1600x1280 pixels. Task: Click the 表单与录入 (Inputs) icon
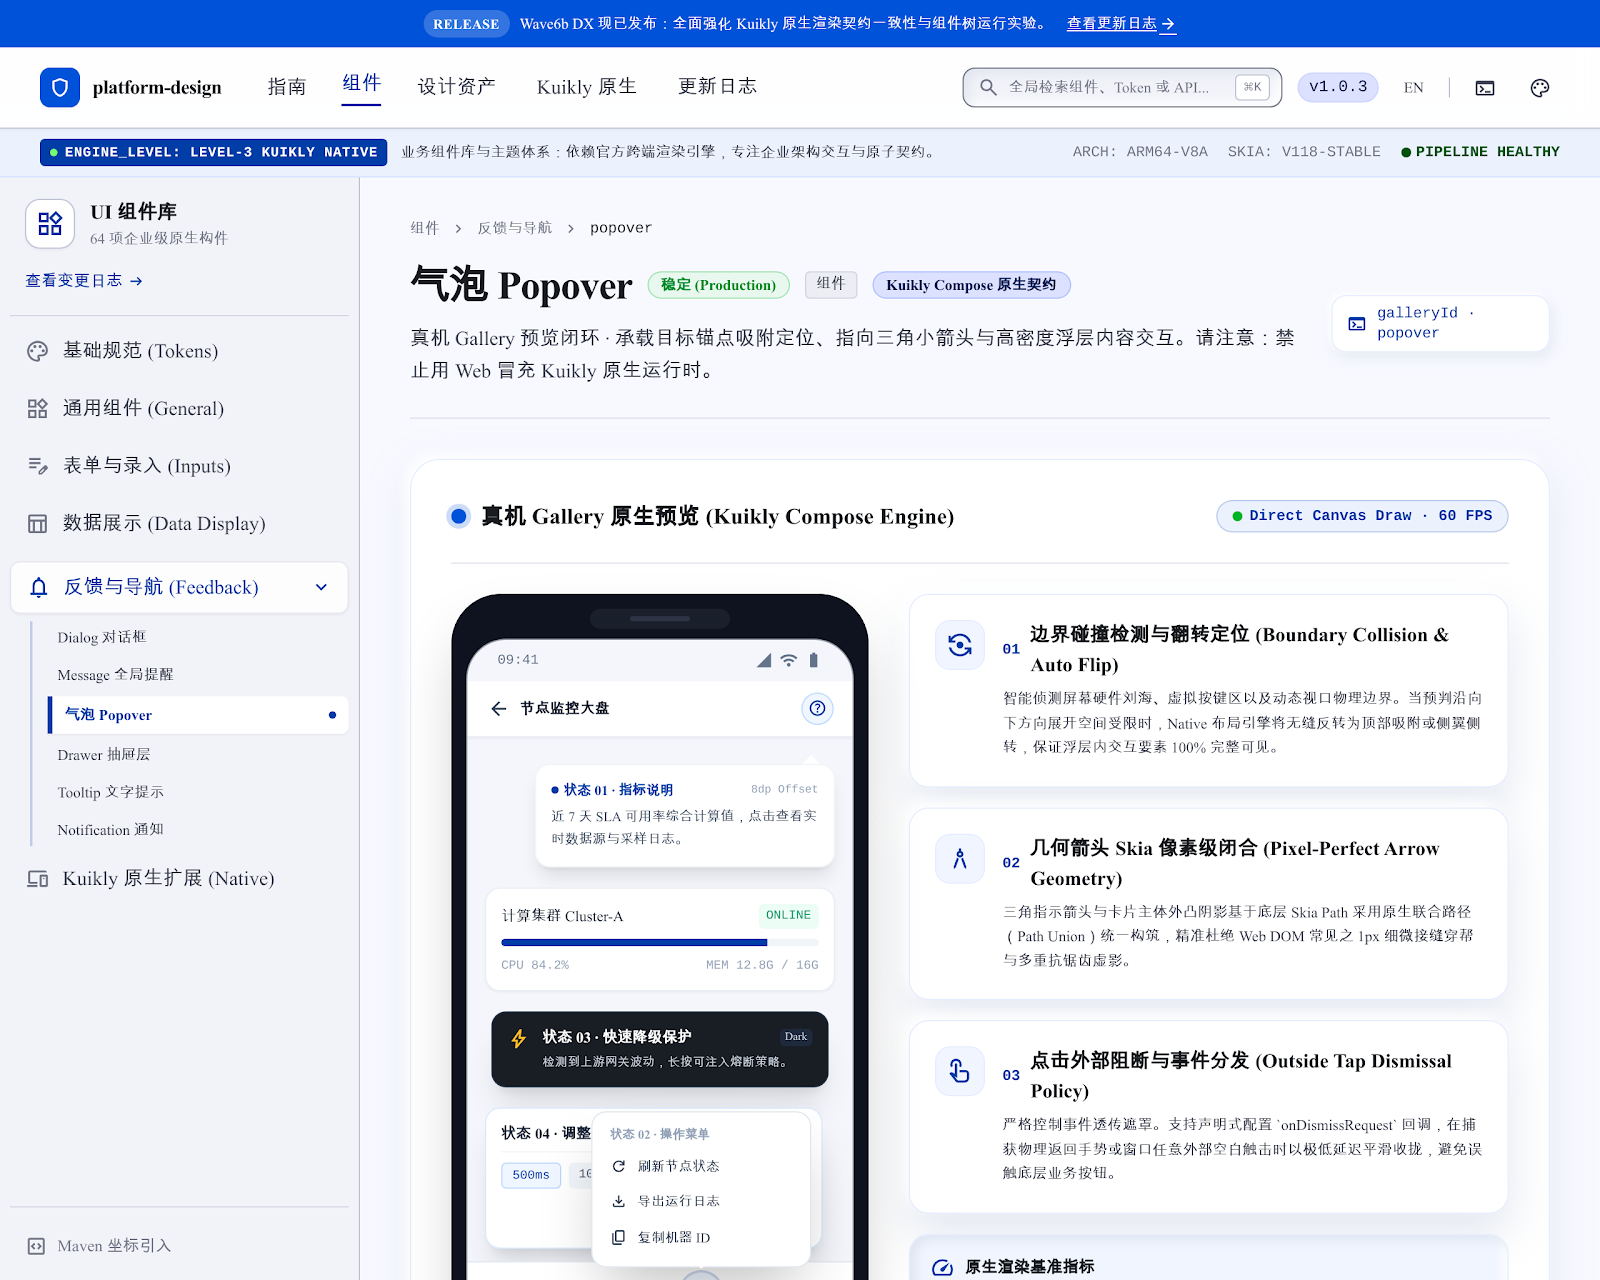coord(37,466)
